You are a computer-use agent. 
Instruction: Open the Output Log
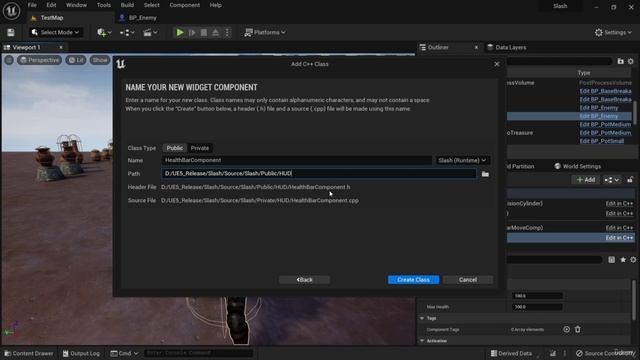click(x=81, y=353)
